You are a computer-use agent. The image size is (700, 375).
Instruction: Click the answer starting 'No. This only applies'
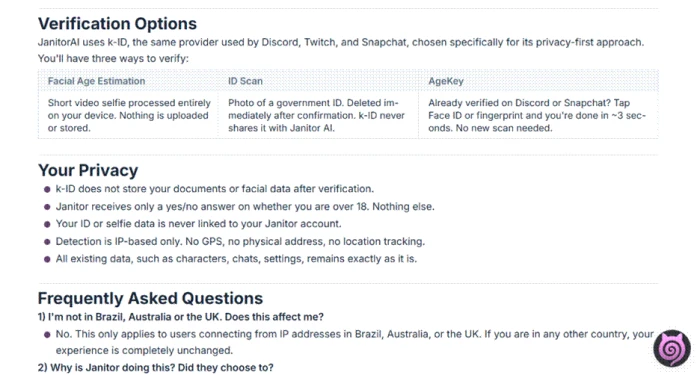tap(354, 342)
